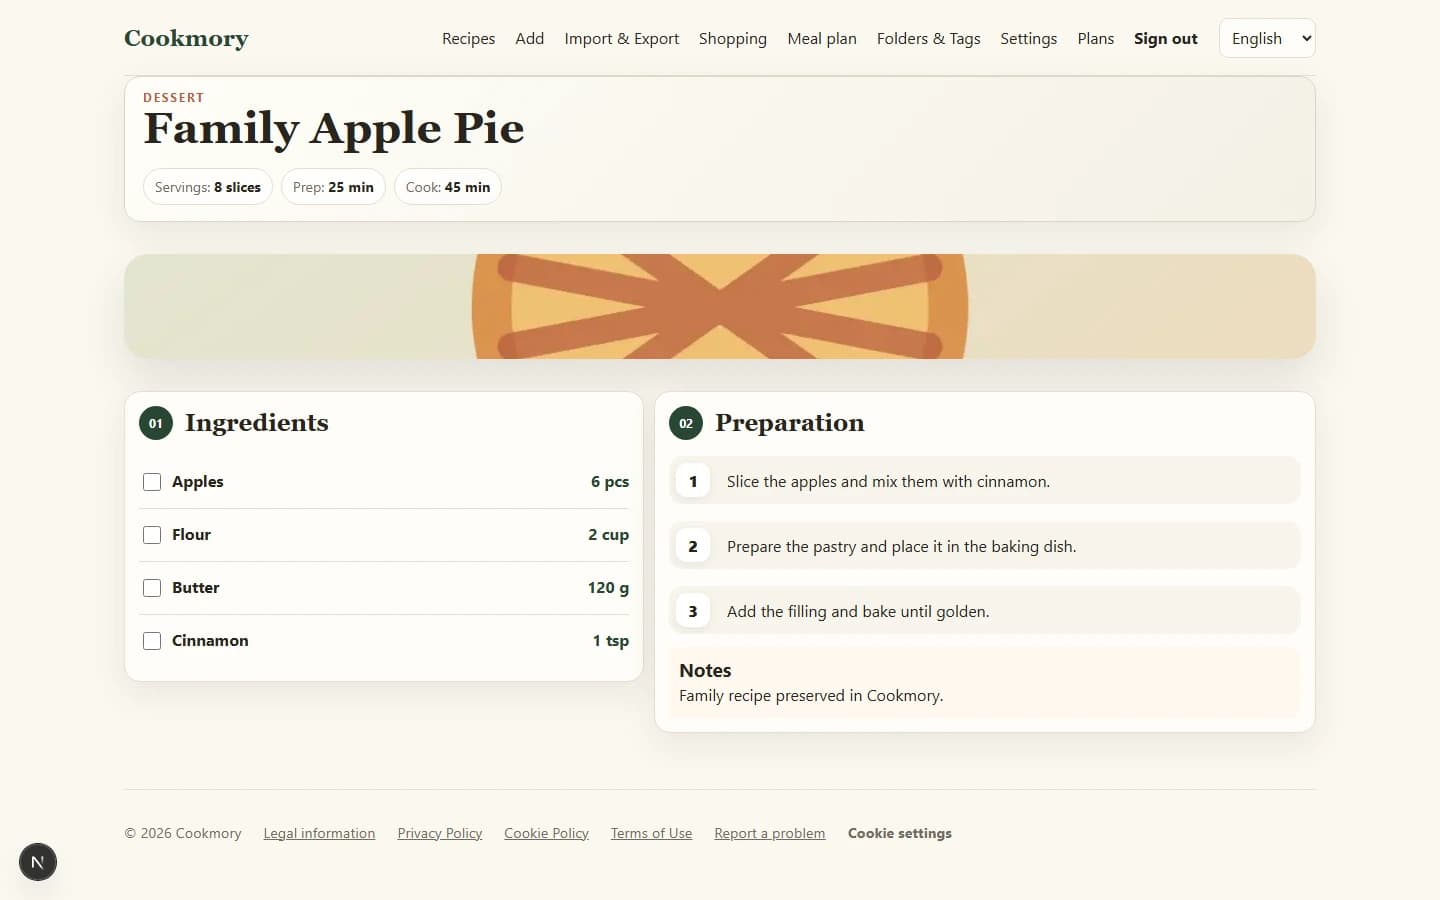
Task: Click 'Add the filling and bake' step text
Action: (x=858, y=611)
